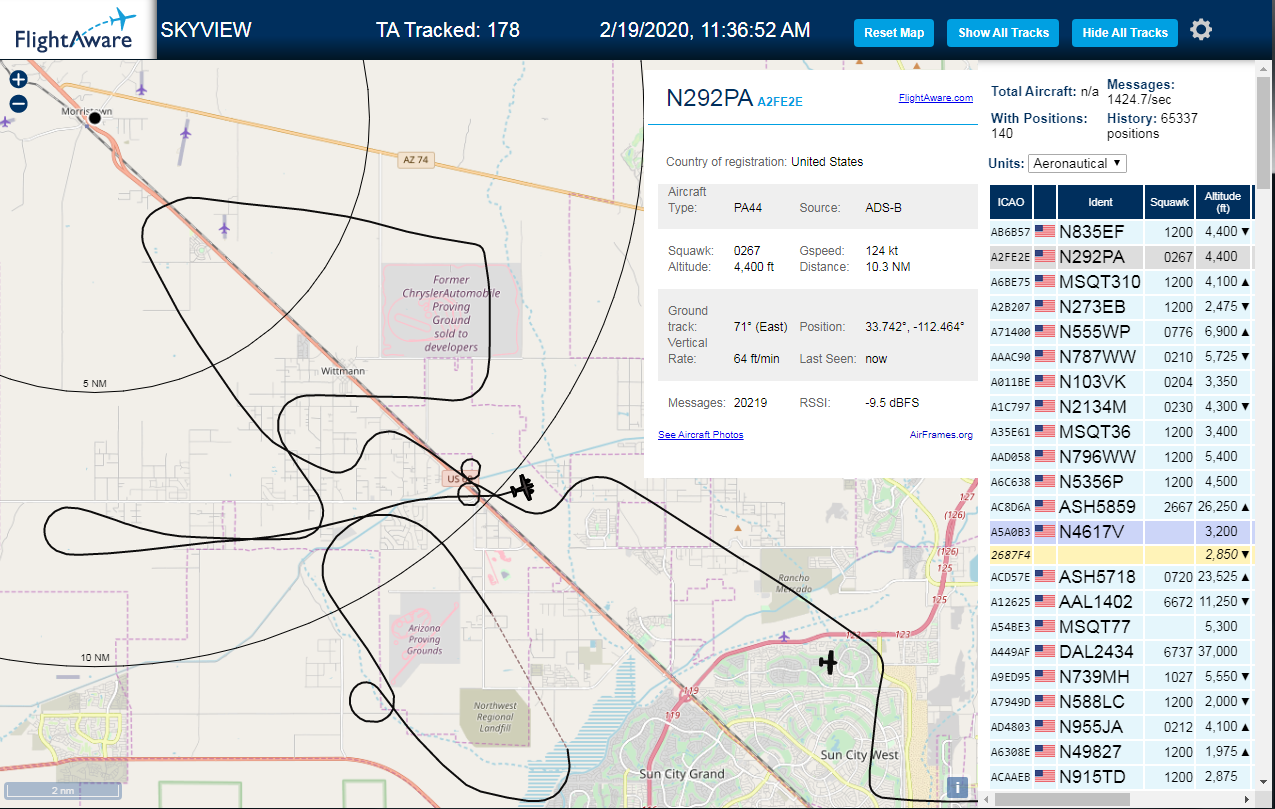This screenshot has width=1275, height=809.
Task: Sort the table by Squawk column header
Action: 1170,202
